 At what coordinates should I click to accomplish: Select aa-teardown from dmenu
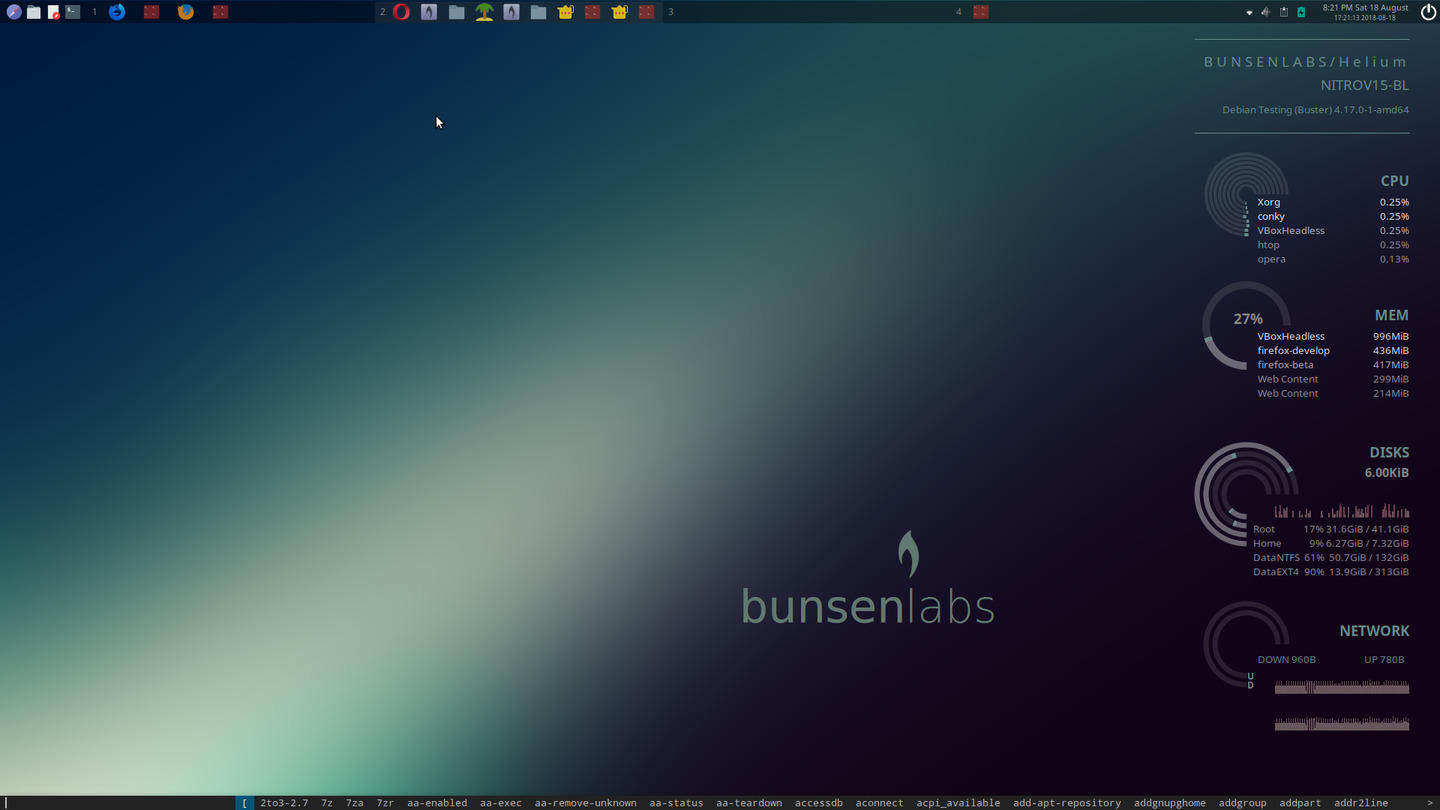pos(749,803)
